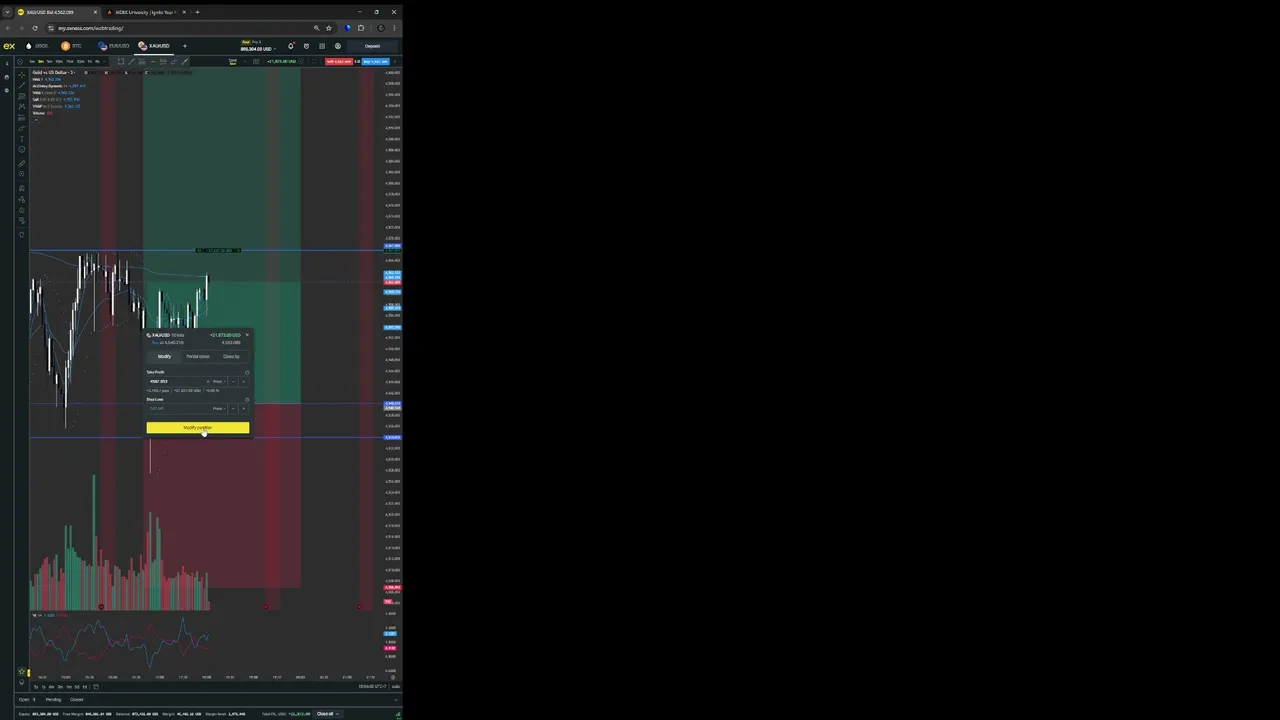1280x720 pixels.
Task: Click the red Sell price button
Action: (x=339, y=61)
